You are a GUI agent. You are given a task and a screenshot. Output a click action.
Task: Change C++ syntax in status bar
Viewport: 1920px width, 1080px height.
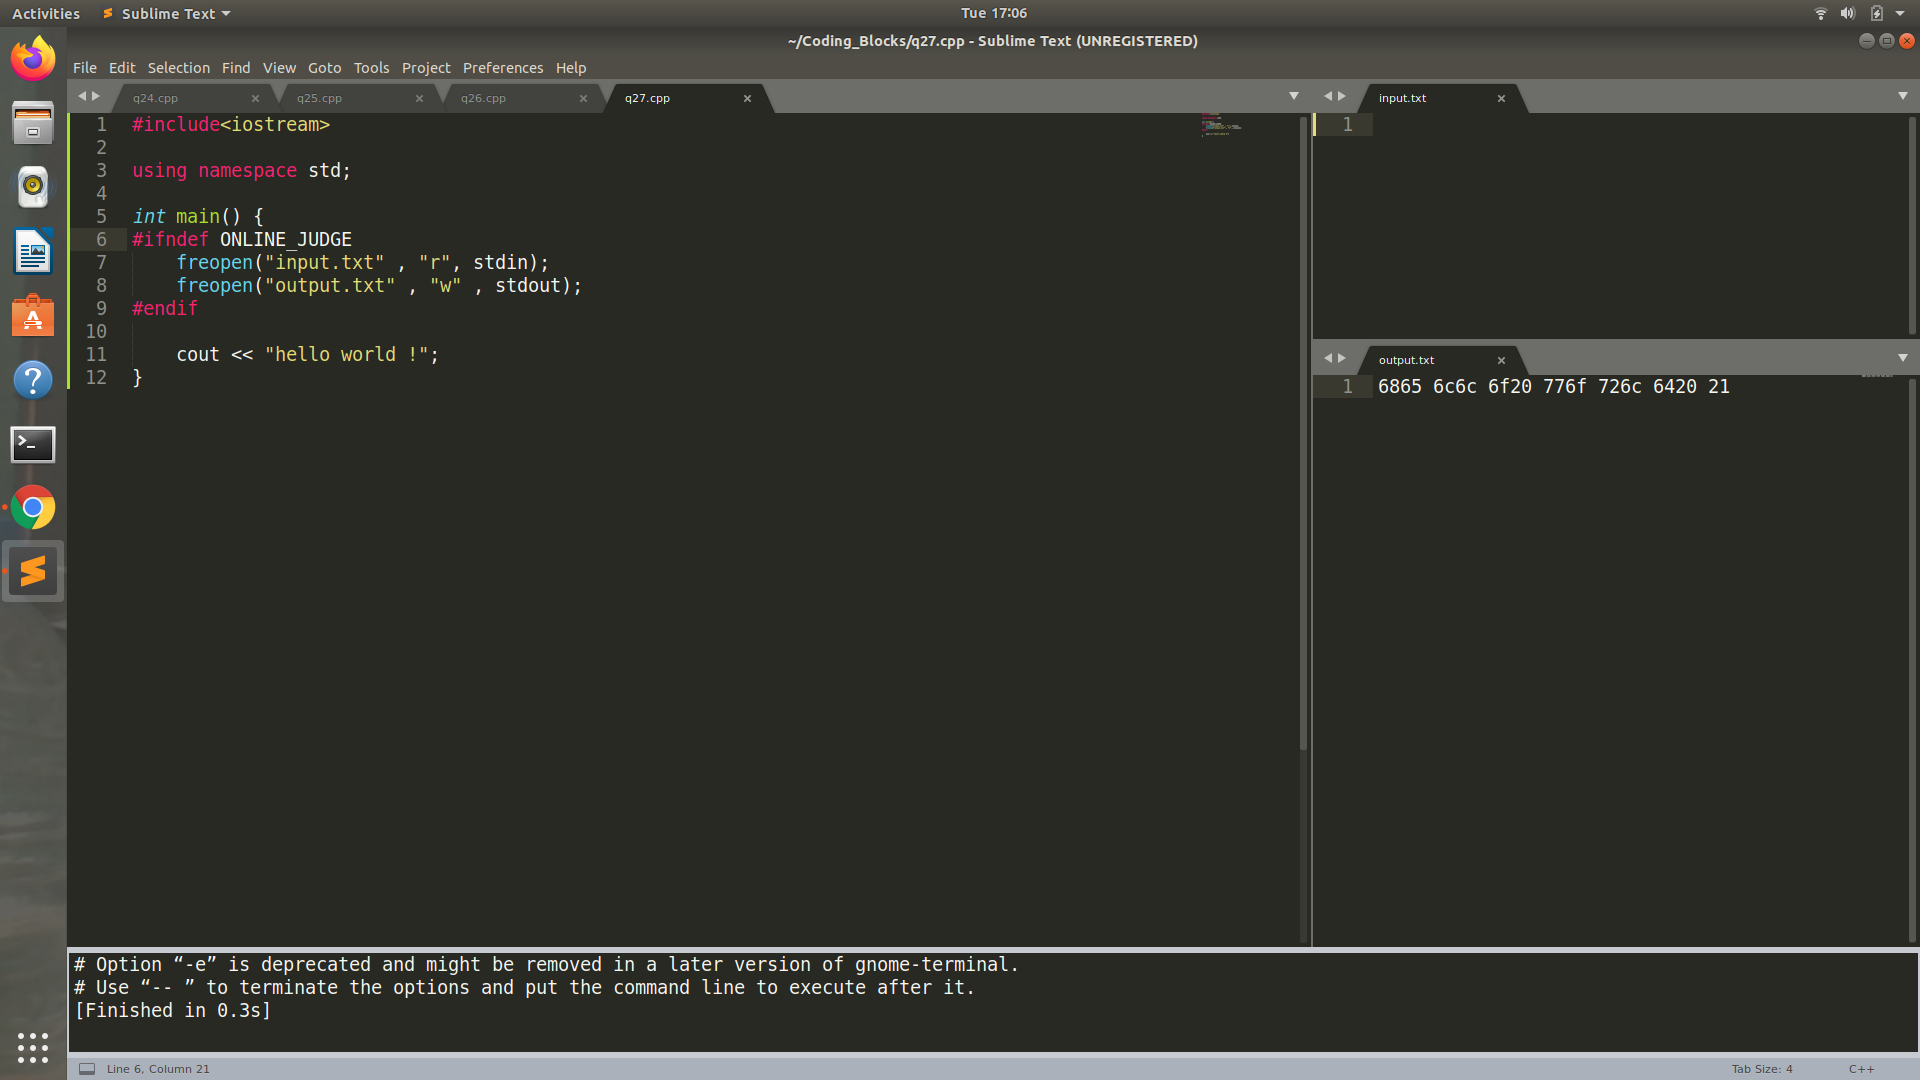[x=1861, y=1069]
